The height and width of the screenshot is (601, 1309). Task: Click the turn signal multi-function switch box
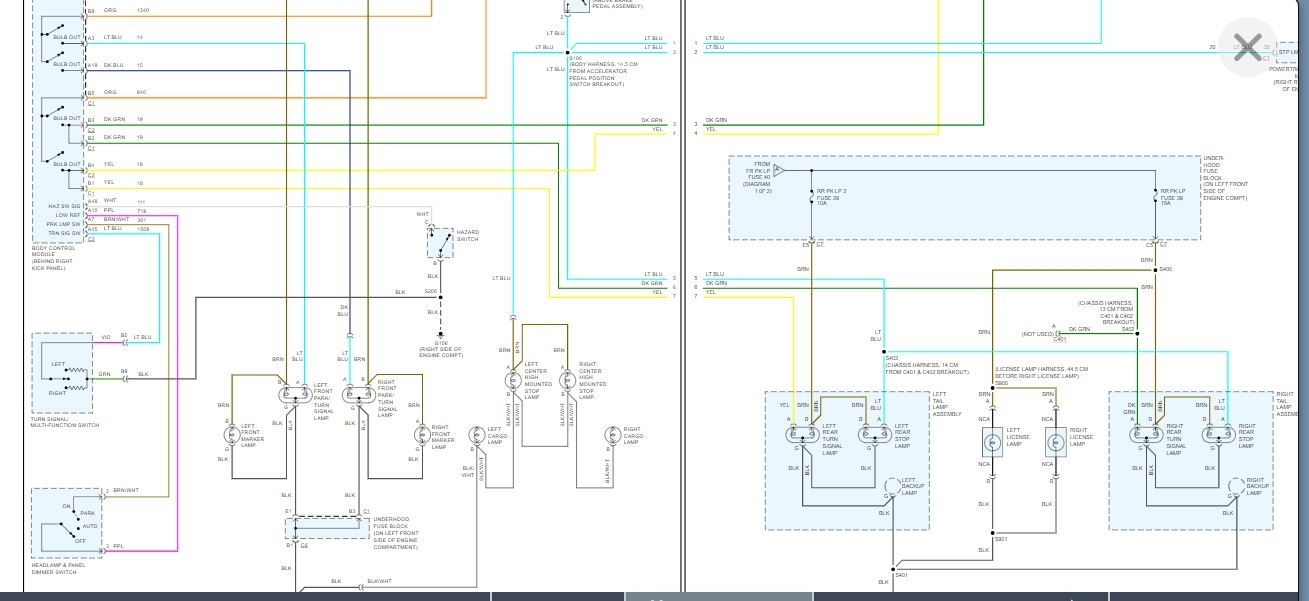pyautogui.click(x=62, y=373)
